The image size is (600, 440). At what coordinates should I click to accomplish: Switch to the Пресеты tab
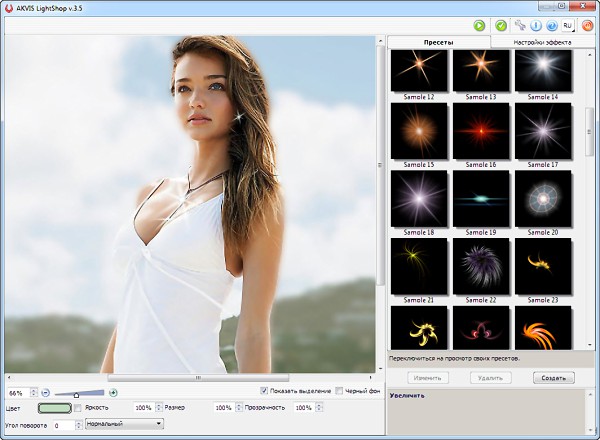click(x=439, y=42)
